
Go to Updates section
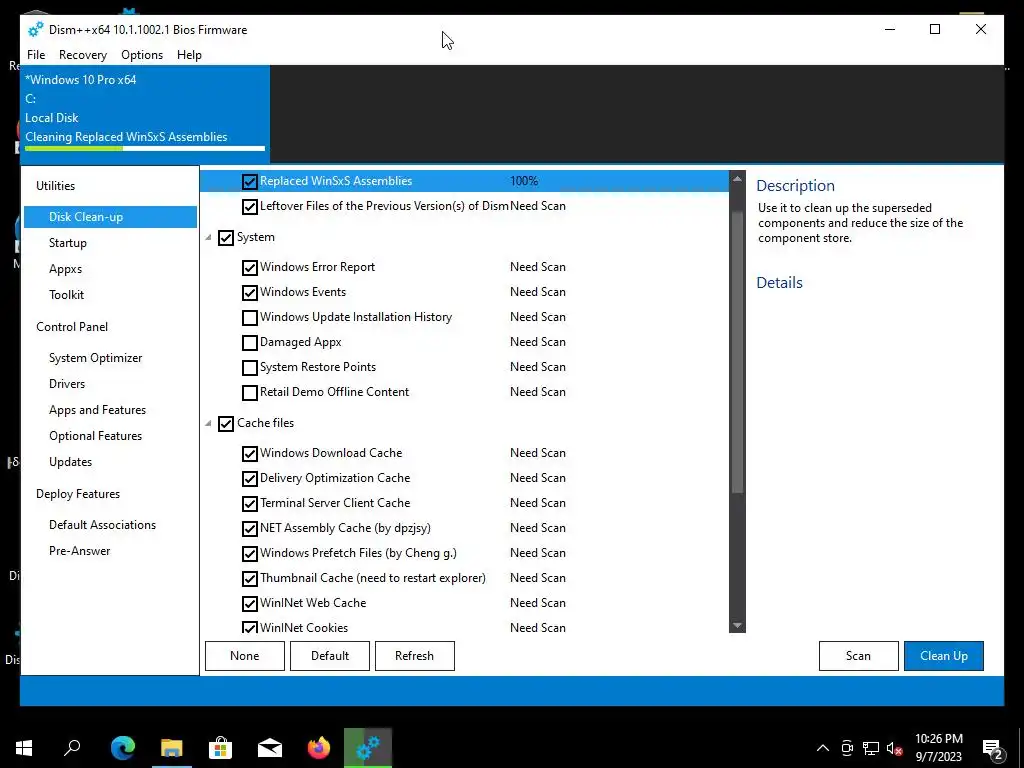(71, 462)
